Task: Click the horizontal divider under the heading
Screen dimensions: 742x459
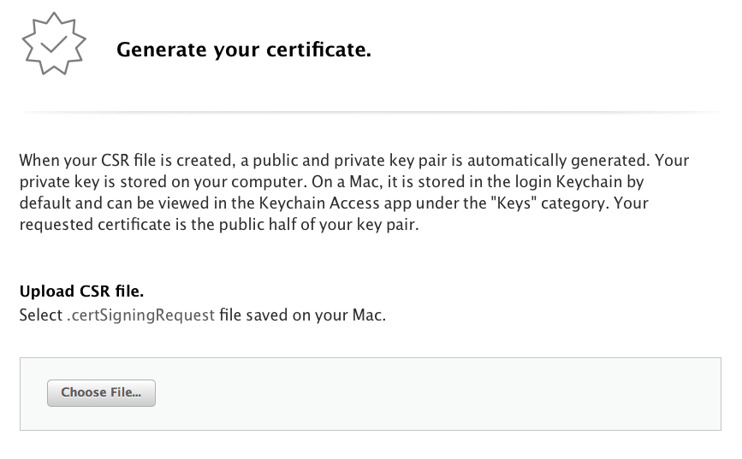Action: (x=370, y=112)
